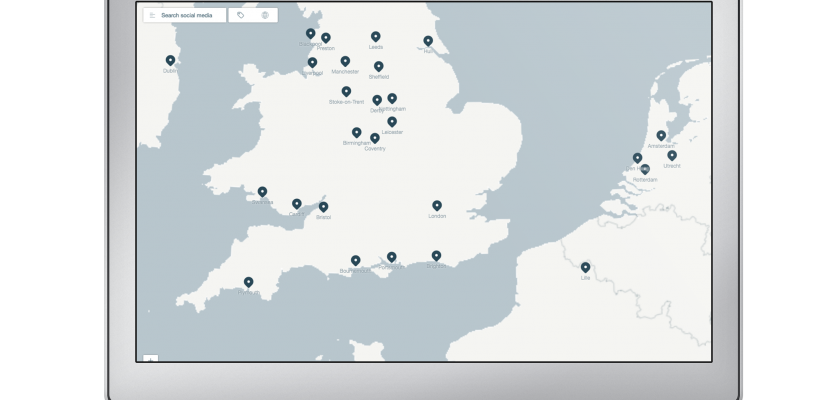Image resolution: width=840 pixels, height=400 pixels.
Task: Click the Sheffield location marker
Action: tap(379, 66)
